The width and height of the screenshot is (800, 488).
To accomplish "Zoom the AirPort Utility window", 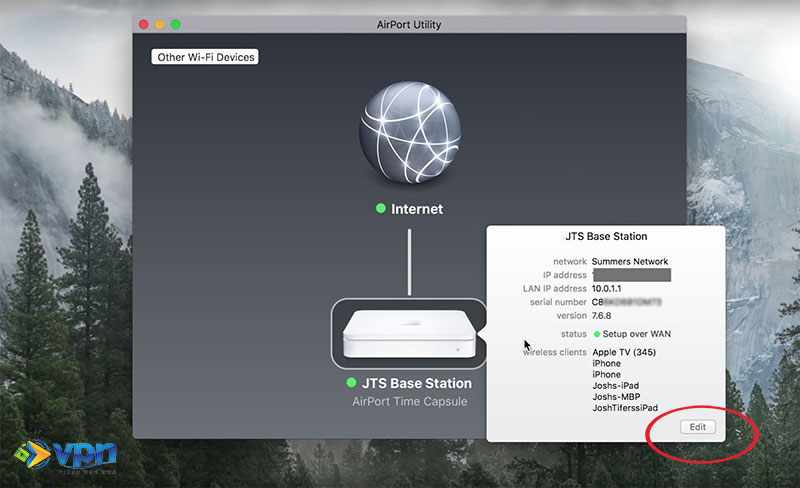I will [176, 25].
